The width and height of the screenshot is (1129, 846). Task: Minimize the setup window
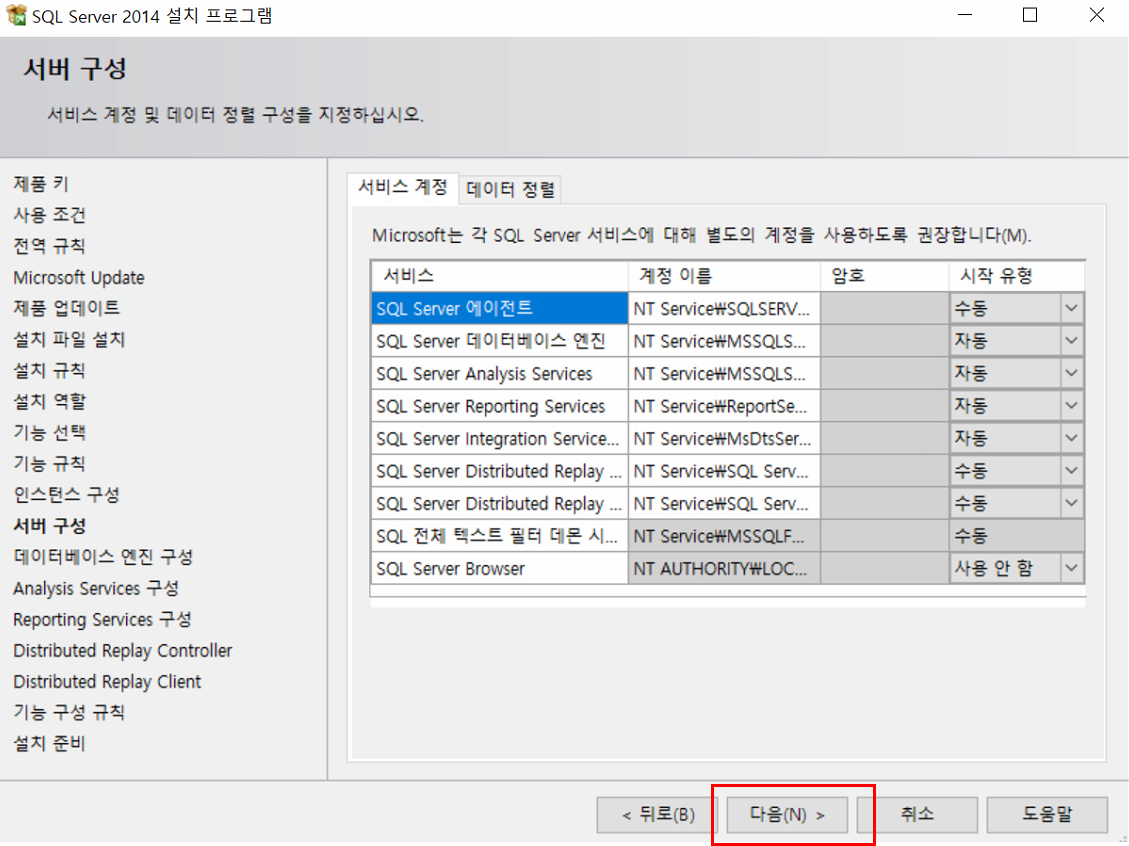tap(965, 15)
